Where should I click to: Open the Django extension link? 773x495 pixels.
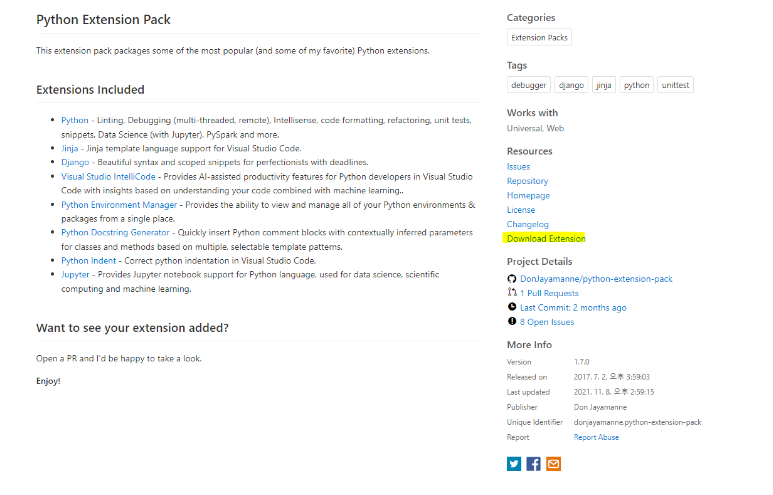click(75, 162)
